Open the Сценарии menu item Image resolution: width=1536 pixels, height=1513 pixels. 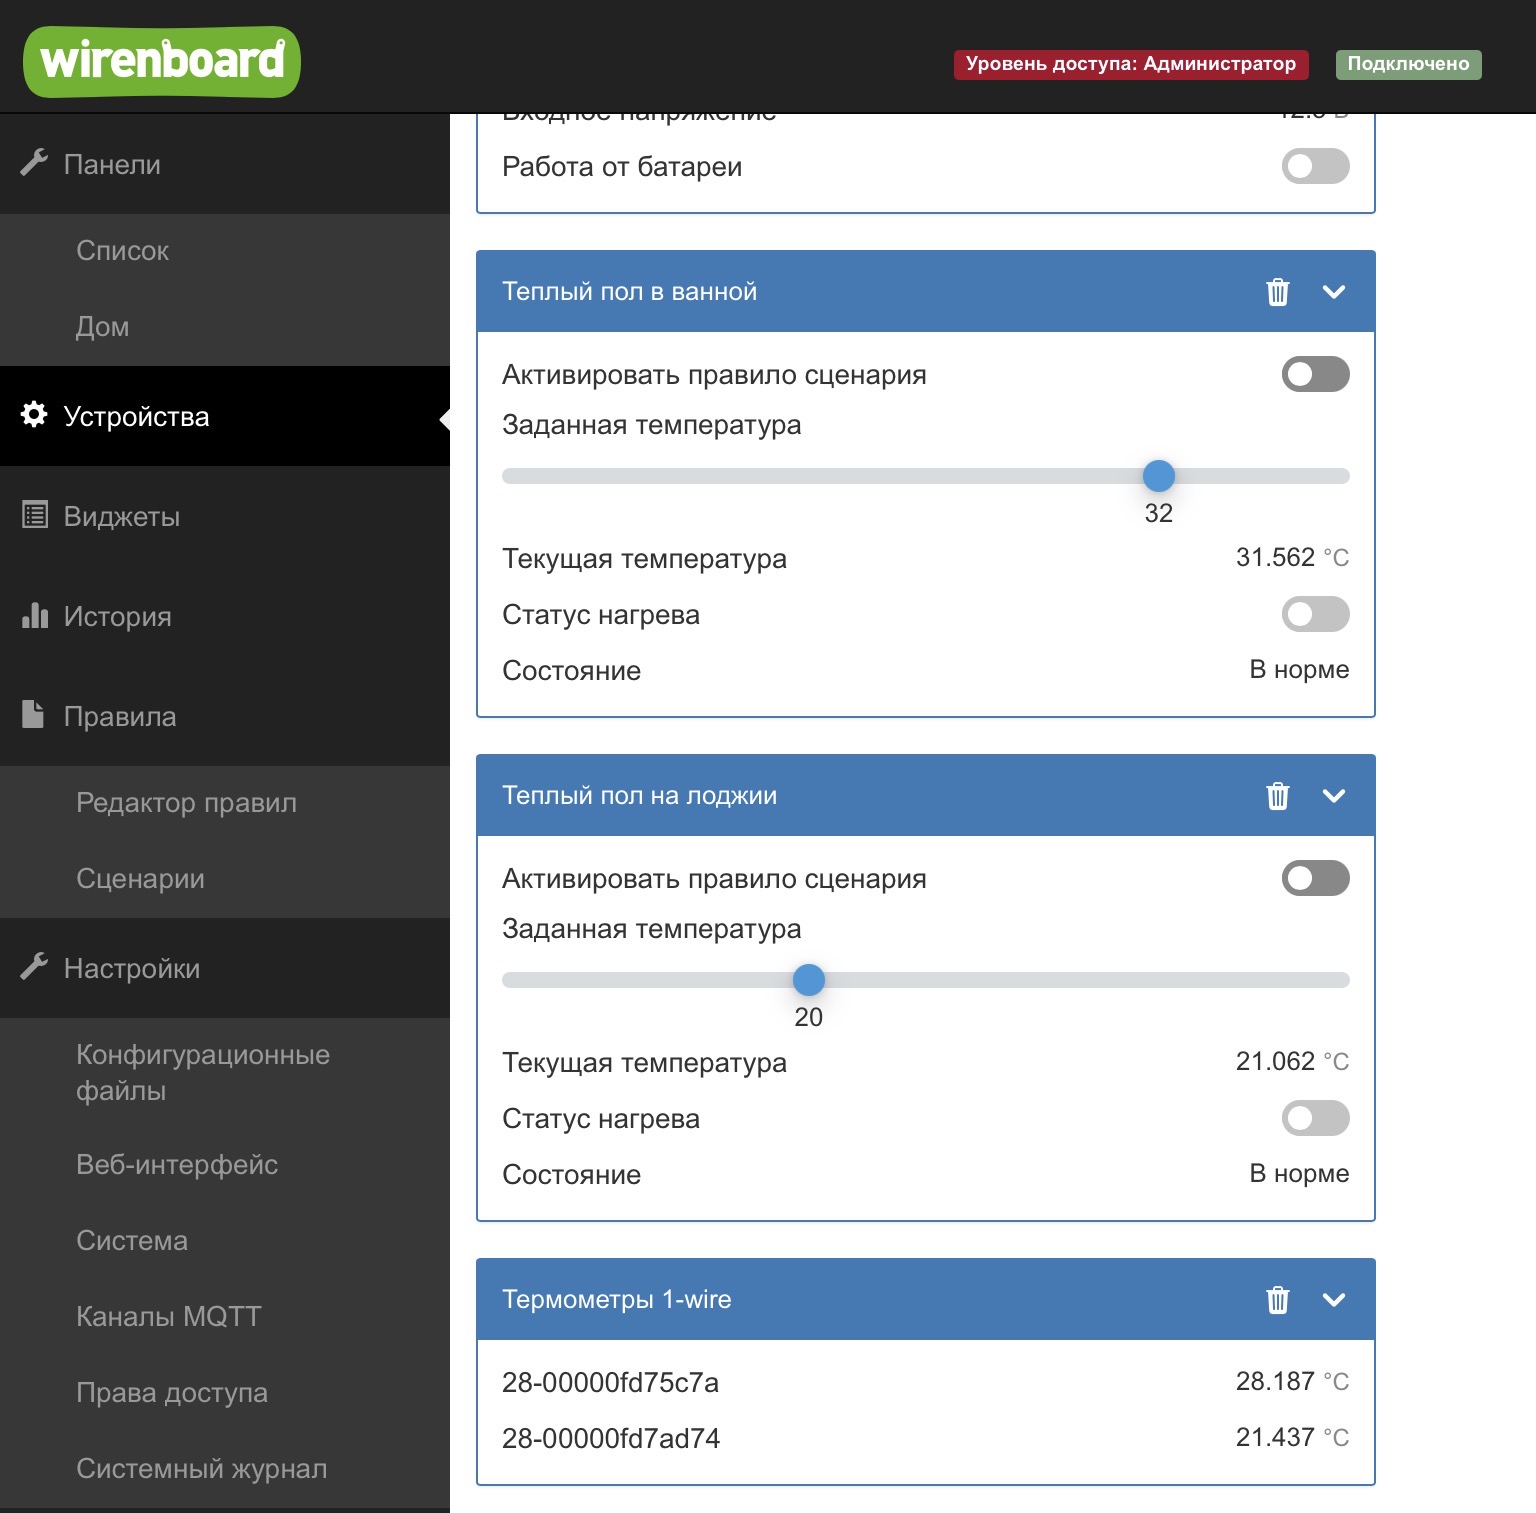point(140,879)
